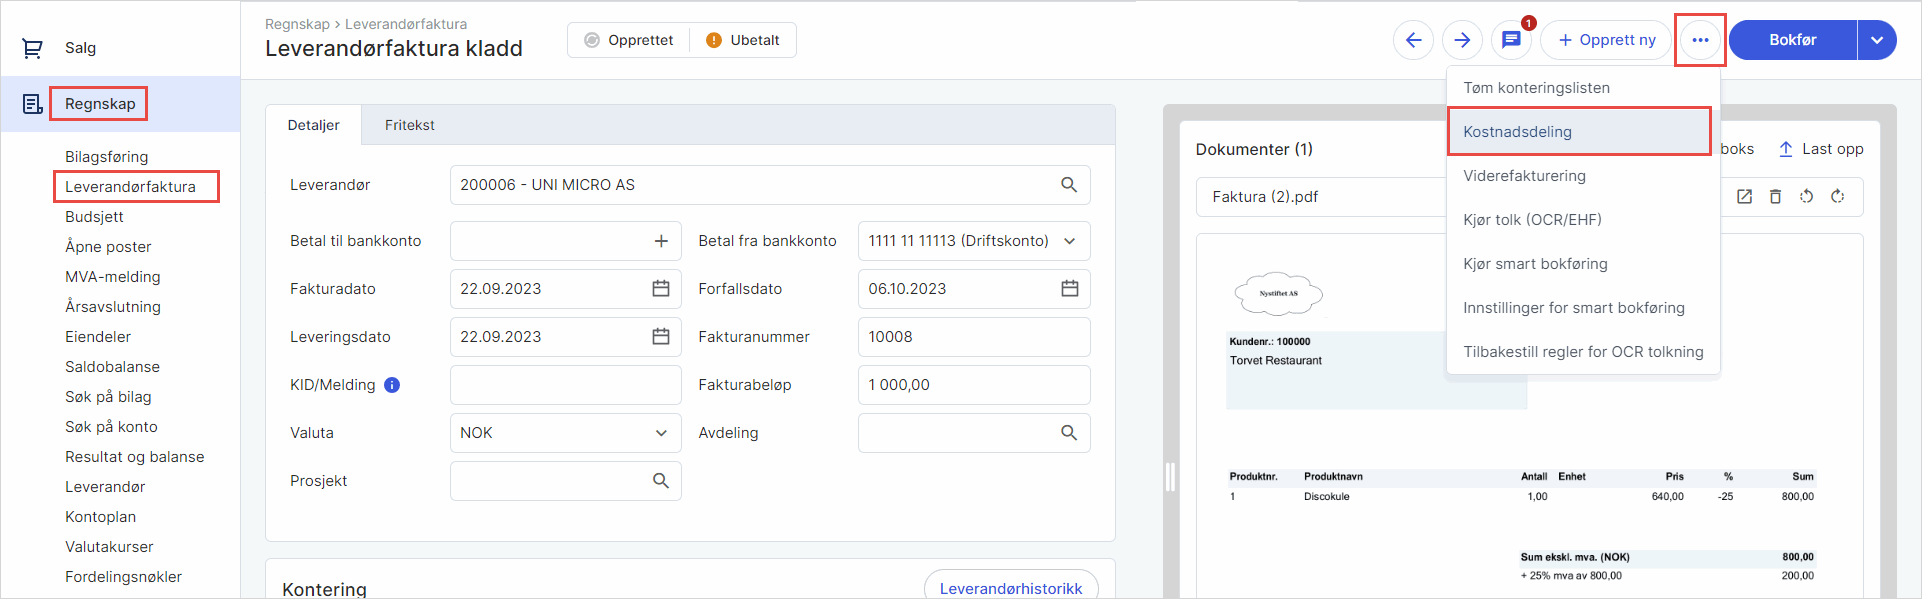
Task: Click the KID/Melding info icon
Action: pos(392,385)
